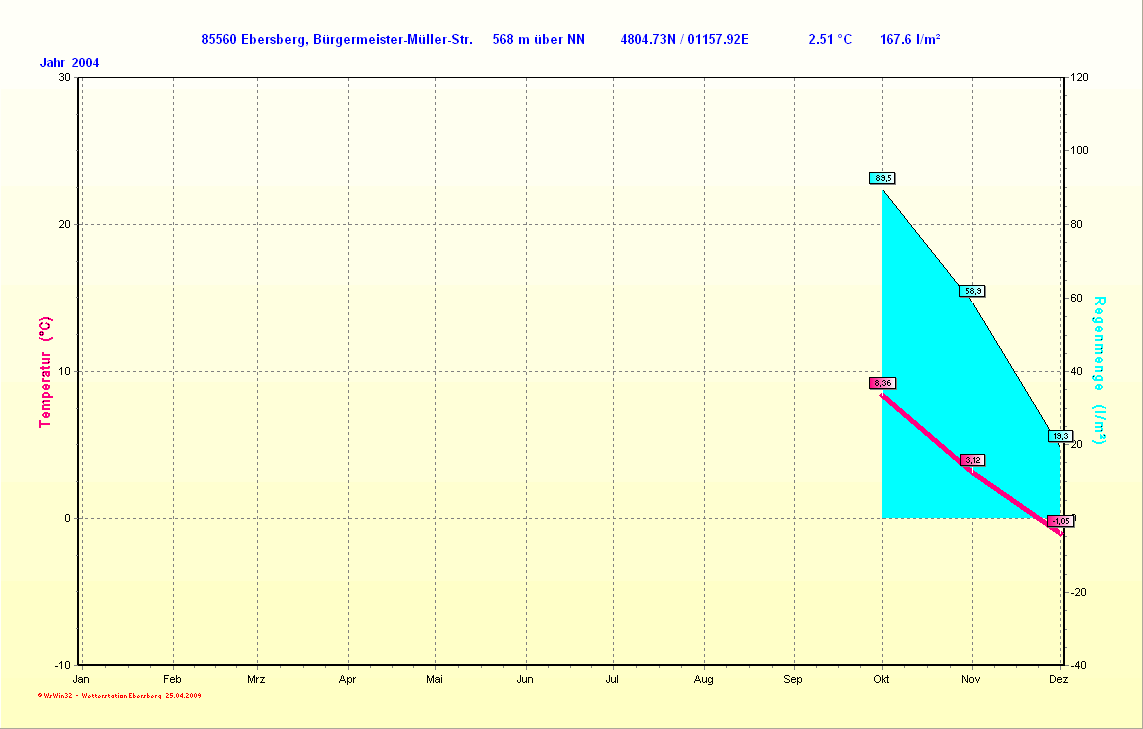The height and width of the screenshot is (729, 1143).
Task: Click the Jun month axis label
Action: tap(525, 680)
